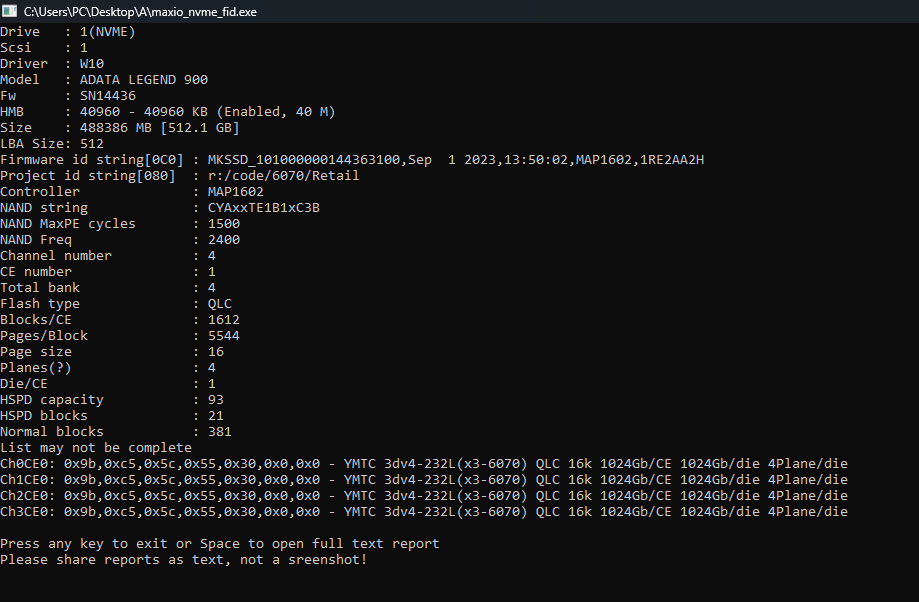Click the console app icon in title bar
The height and width of the screenshot is (602, 919).
pos(10,11)
